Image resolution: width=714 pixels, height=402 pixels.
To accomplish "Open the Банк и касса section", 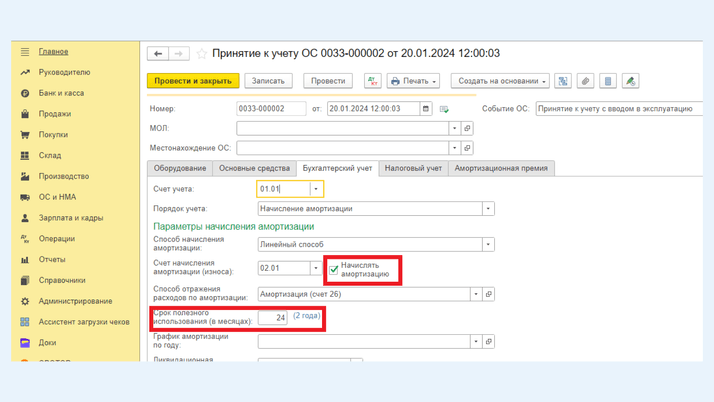I will 61,93.
